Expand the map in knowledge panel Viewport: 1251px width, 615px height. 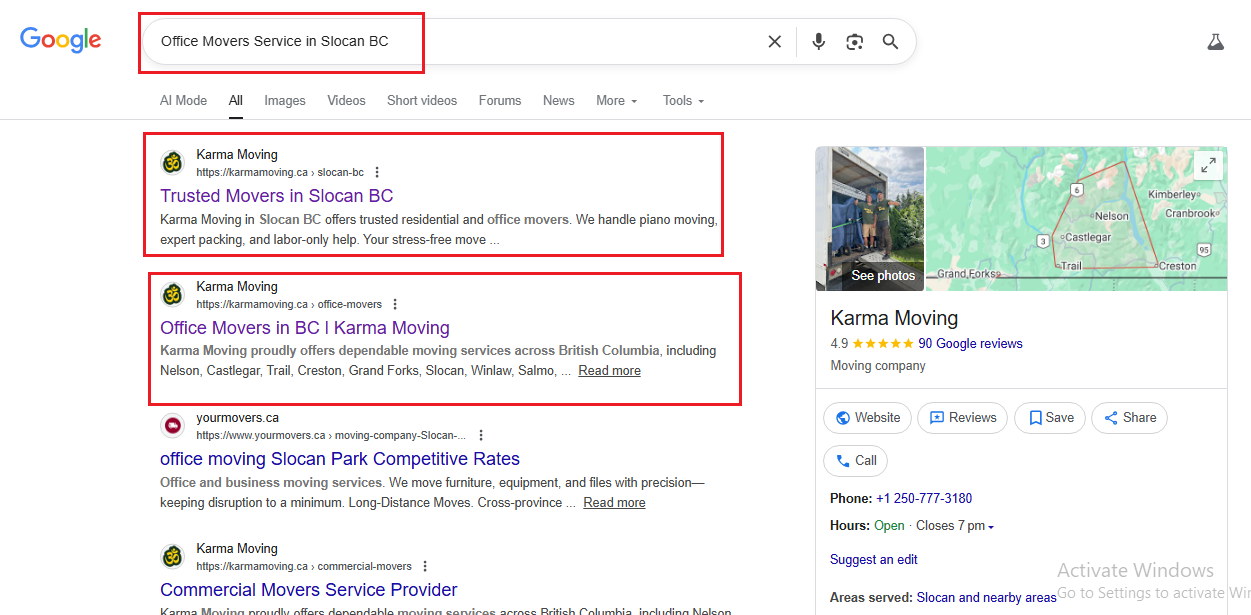point(1208,166)
